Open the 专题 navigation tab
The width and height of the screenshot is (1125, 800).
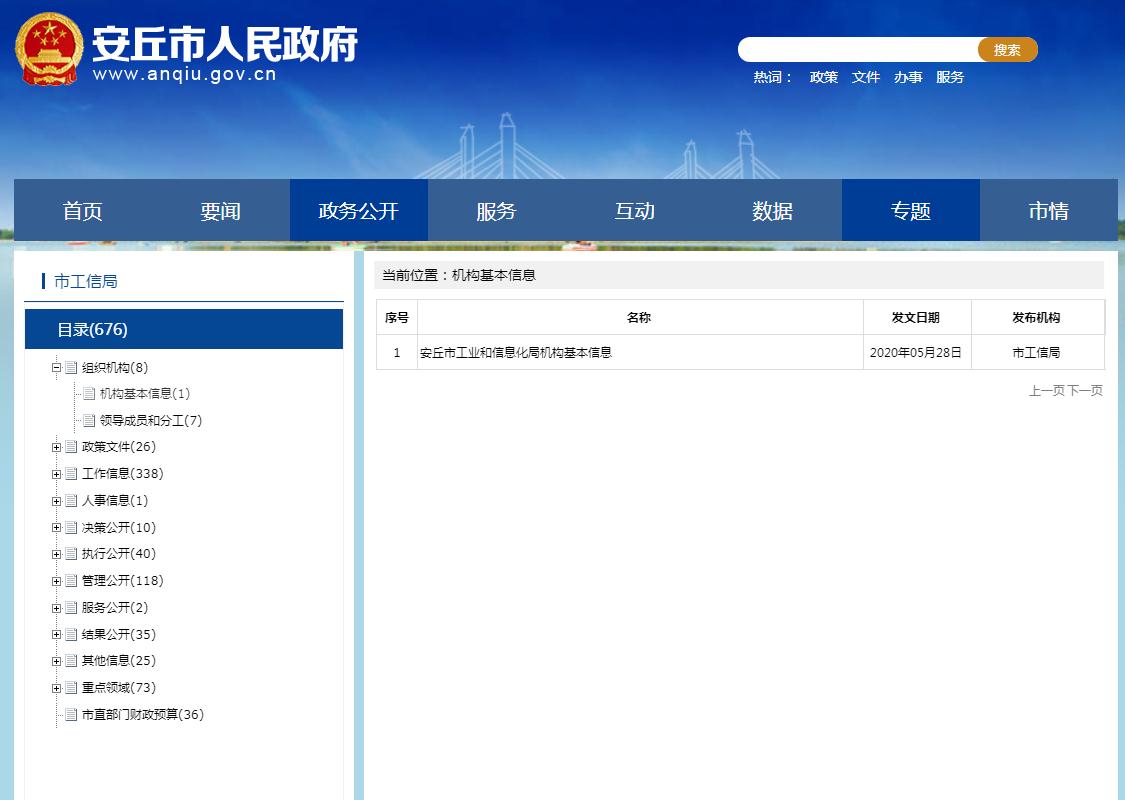click(x=910, y=210)
